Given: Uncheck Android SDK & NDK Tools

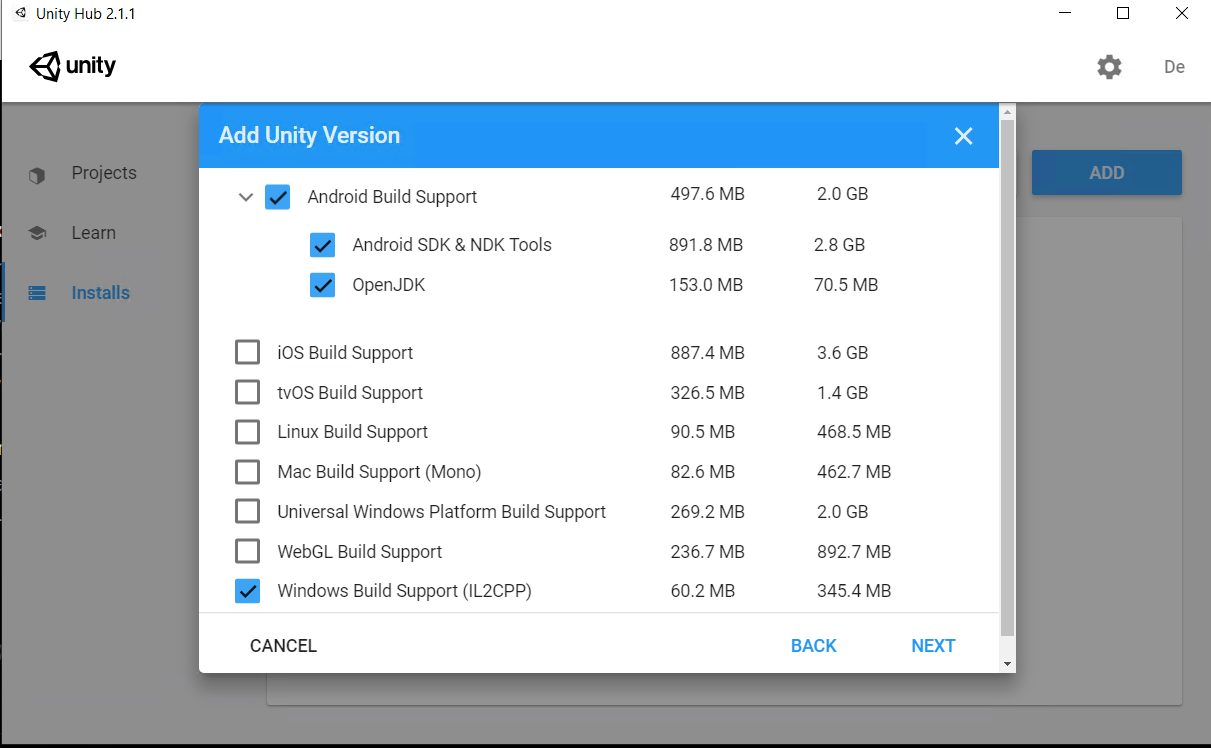Looking at the screenshot, I should (322, 245).
